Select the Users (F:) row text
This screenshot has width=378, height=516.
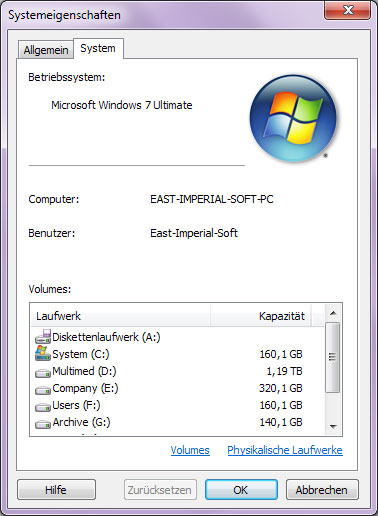click(76, 405)
